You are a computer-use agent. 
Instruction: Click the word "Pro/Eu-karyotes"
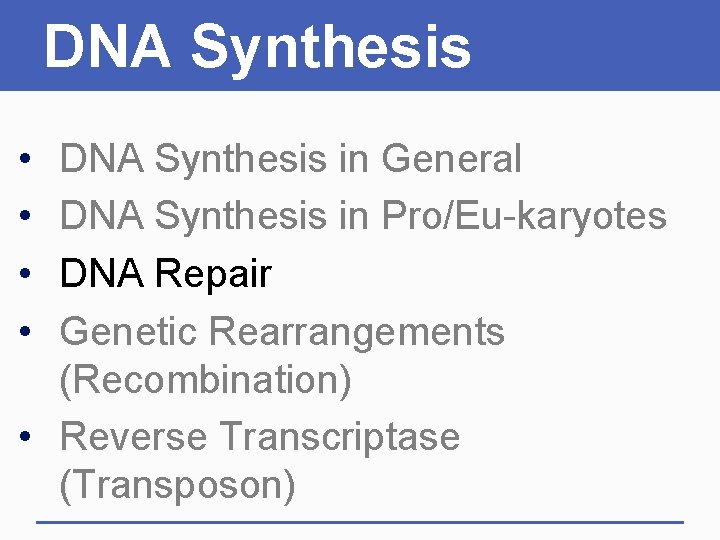522,216
